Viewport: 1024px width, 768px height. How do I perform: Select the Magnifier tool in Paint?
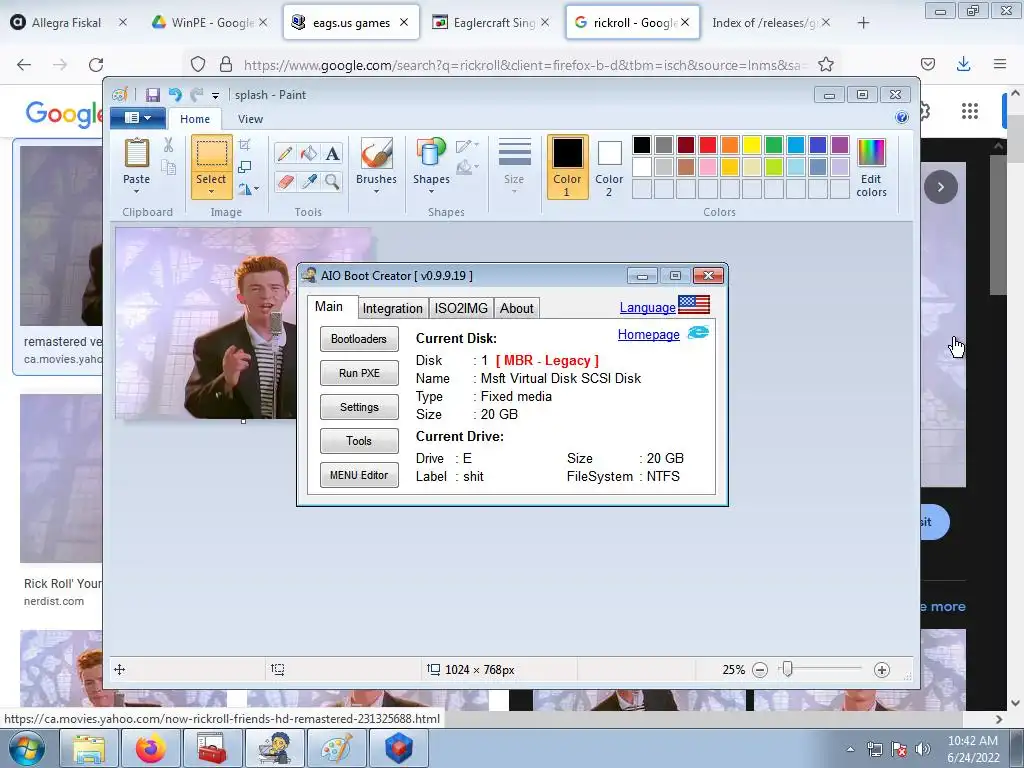click(332, 181)
